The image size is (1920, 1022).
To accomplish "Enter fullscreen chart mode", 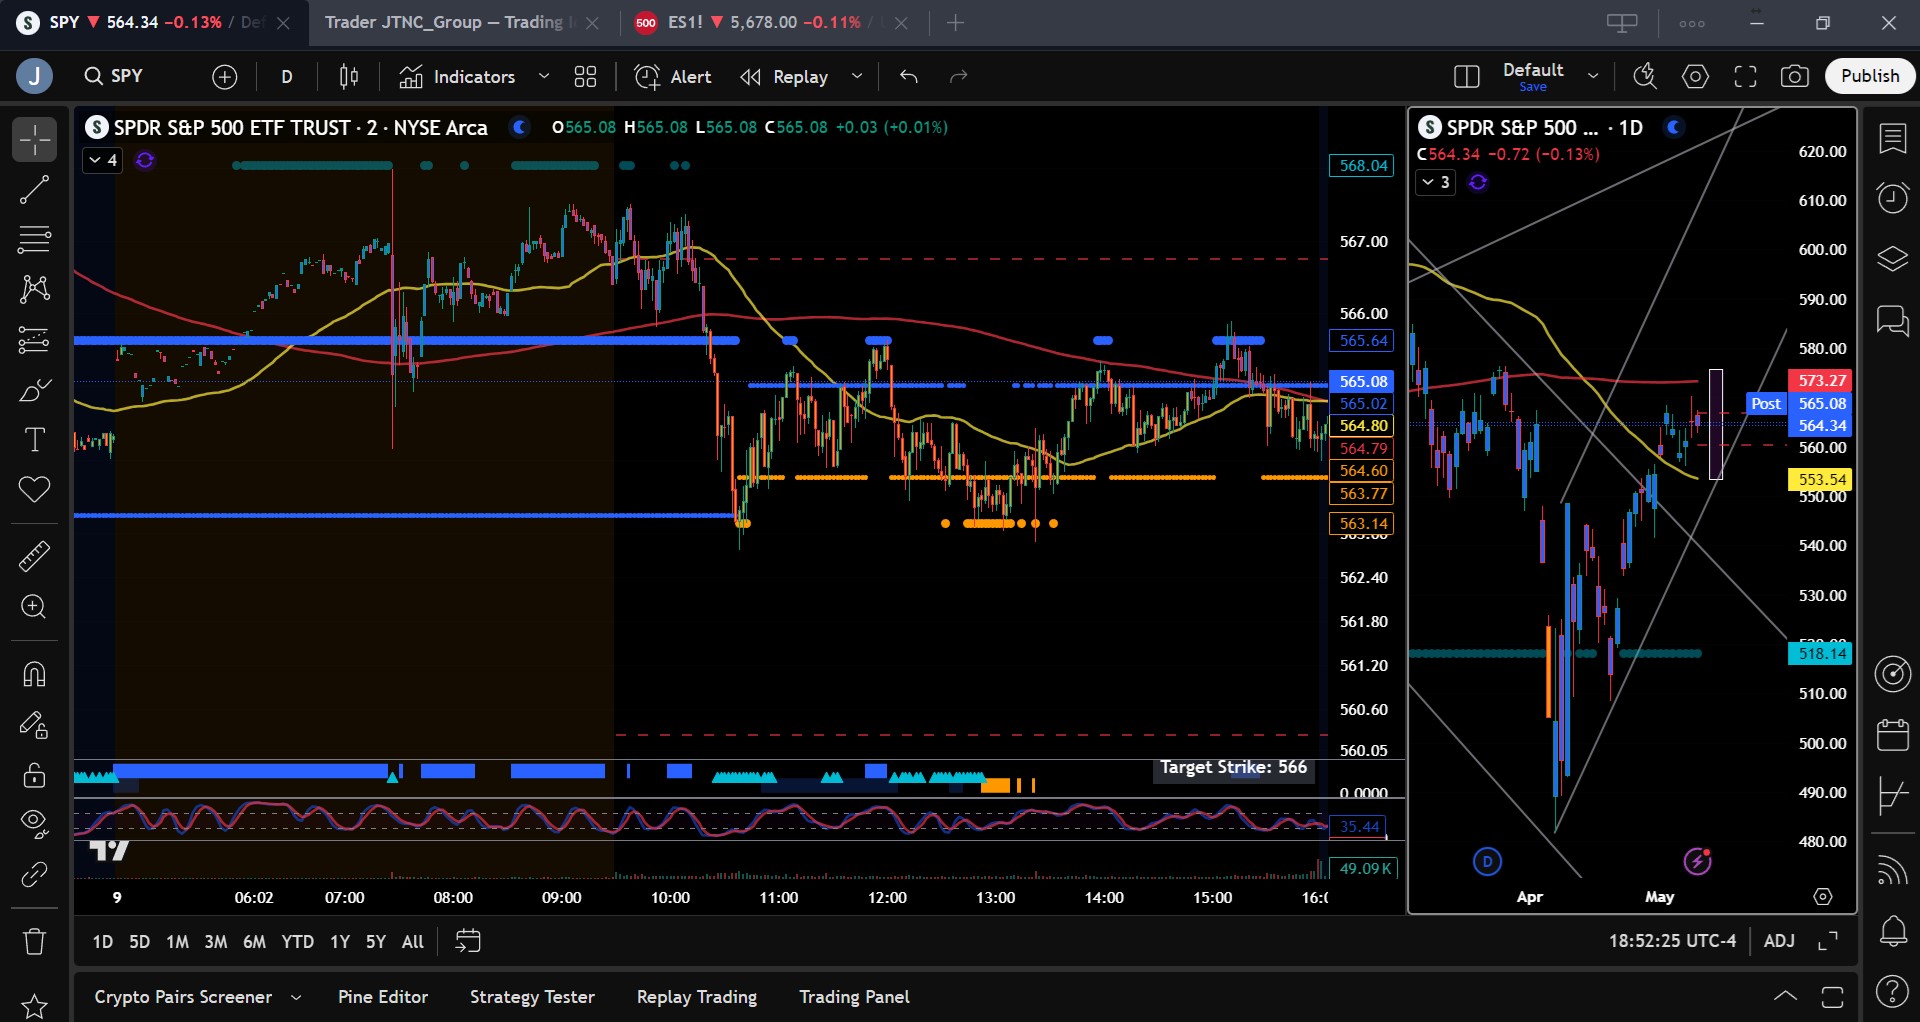I will tap(1745, 76).
